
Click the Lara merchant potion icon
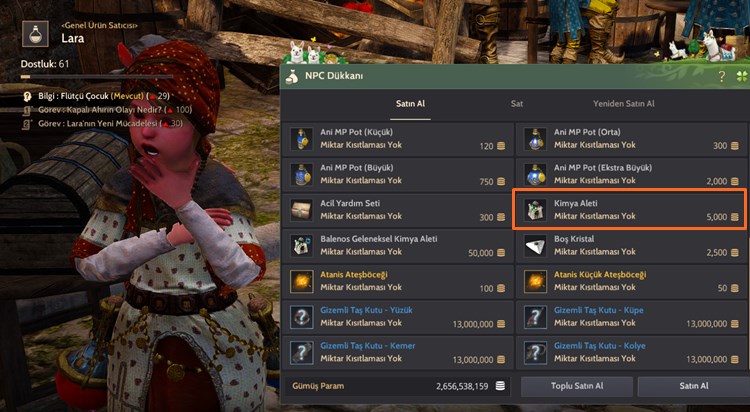point(35,33)
